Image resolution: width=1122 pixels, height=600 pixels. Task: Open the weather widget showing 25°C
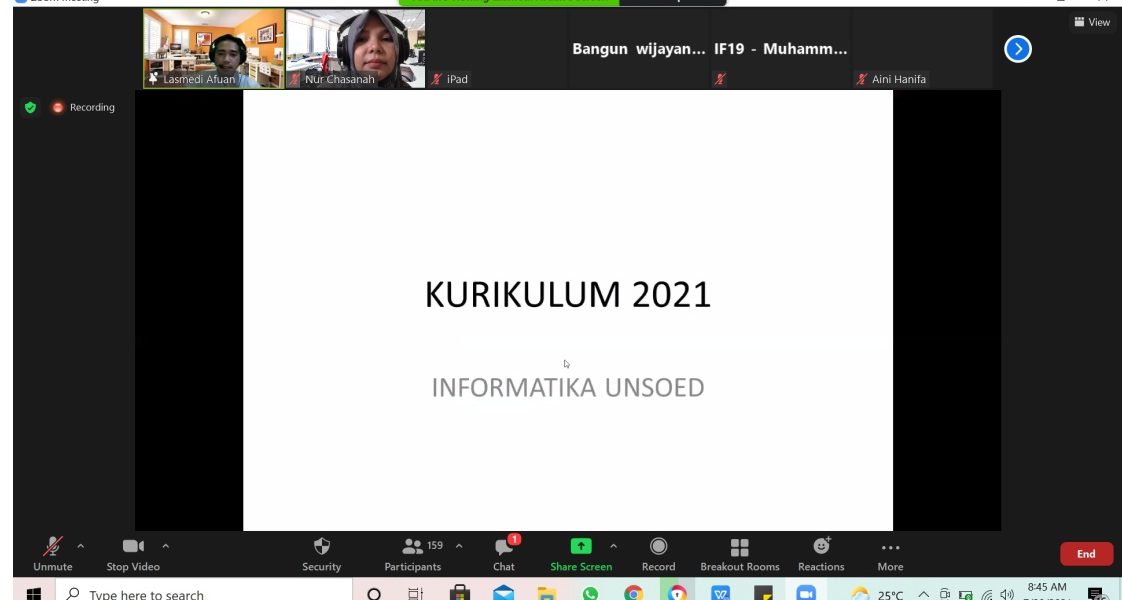(x=877, y=594)
